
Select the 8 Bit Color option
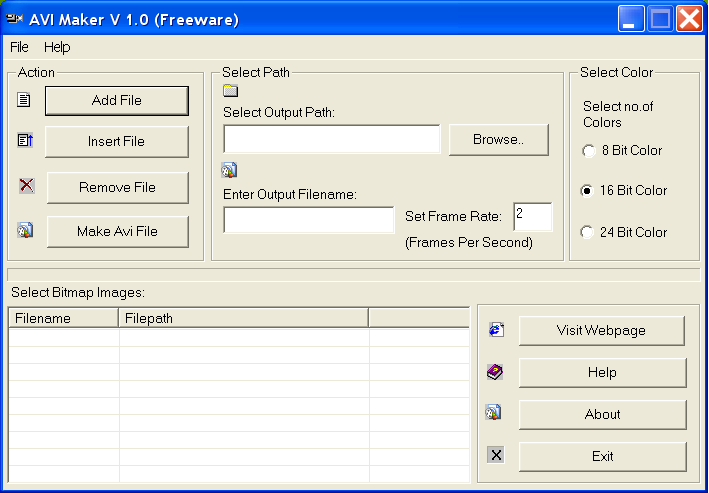tap(587, 151)
